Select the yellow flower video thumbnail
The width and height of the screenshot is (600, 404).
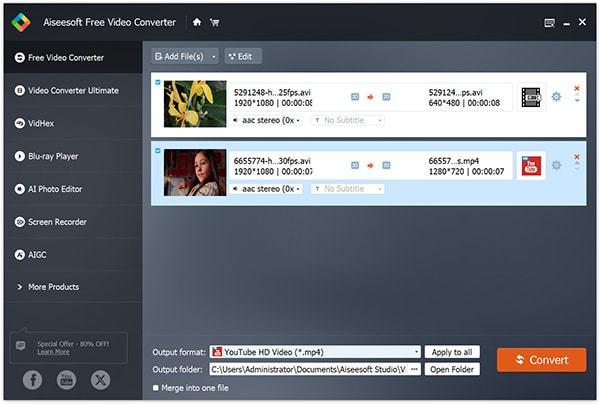point(195,104)
